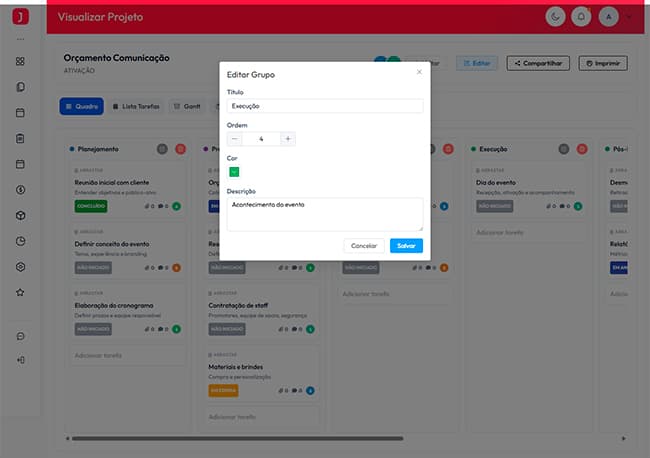The width and height of the screenshot is (650, 458).
Task: Toggle dark mode moon icon
Action: [555, 17]
